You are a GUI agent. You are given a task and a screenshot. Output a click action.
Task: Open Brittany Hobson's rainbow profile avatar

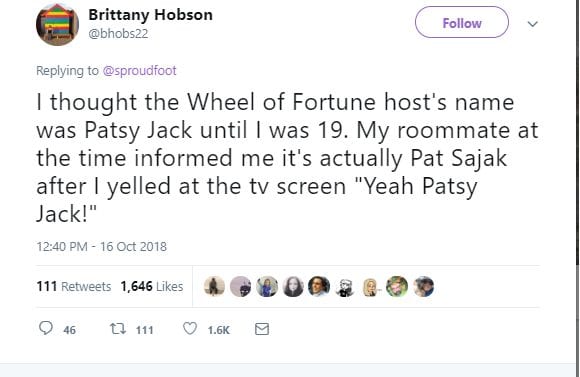click(57, 24)
